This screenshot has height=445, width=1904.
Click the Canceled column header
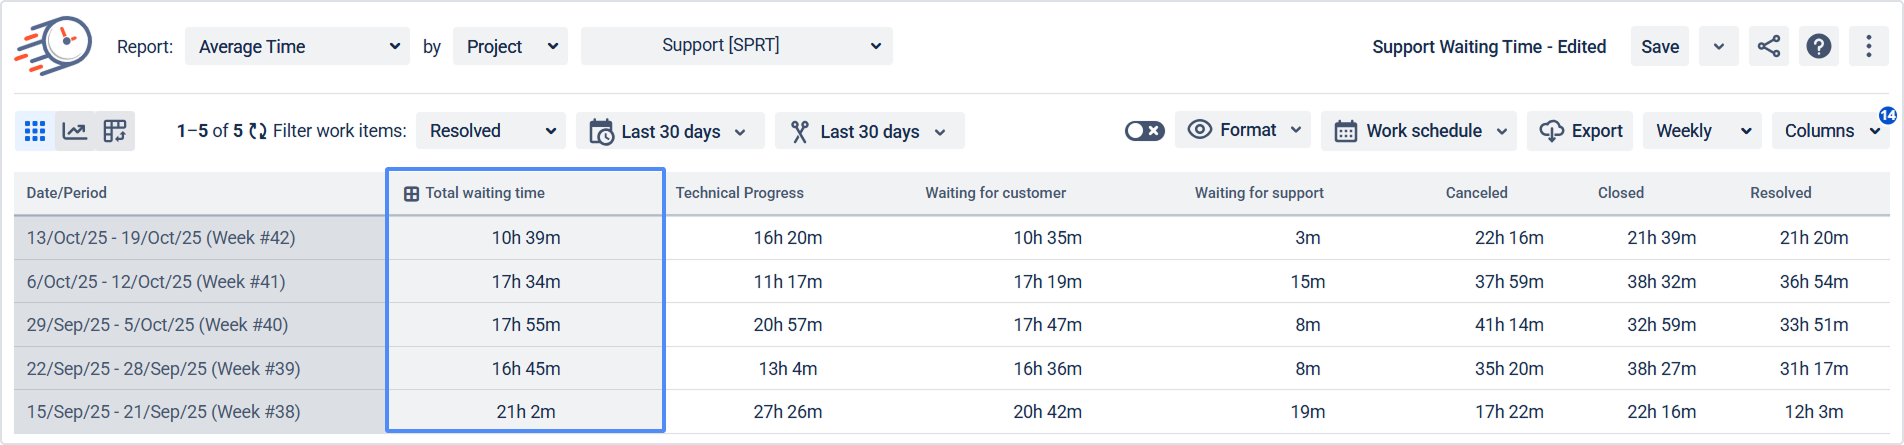tap(1476, 193)
